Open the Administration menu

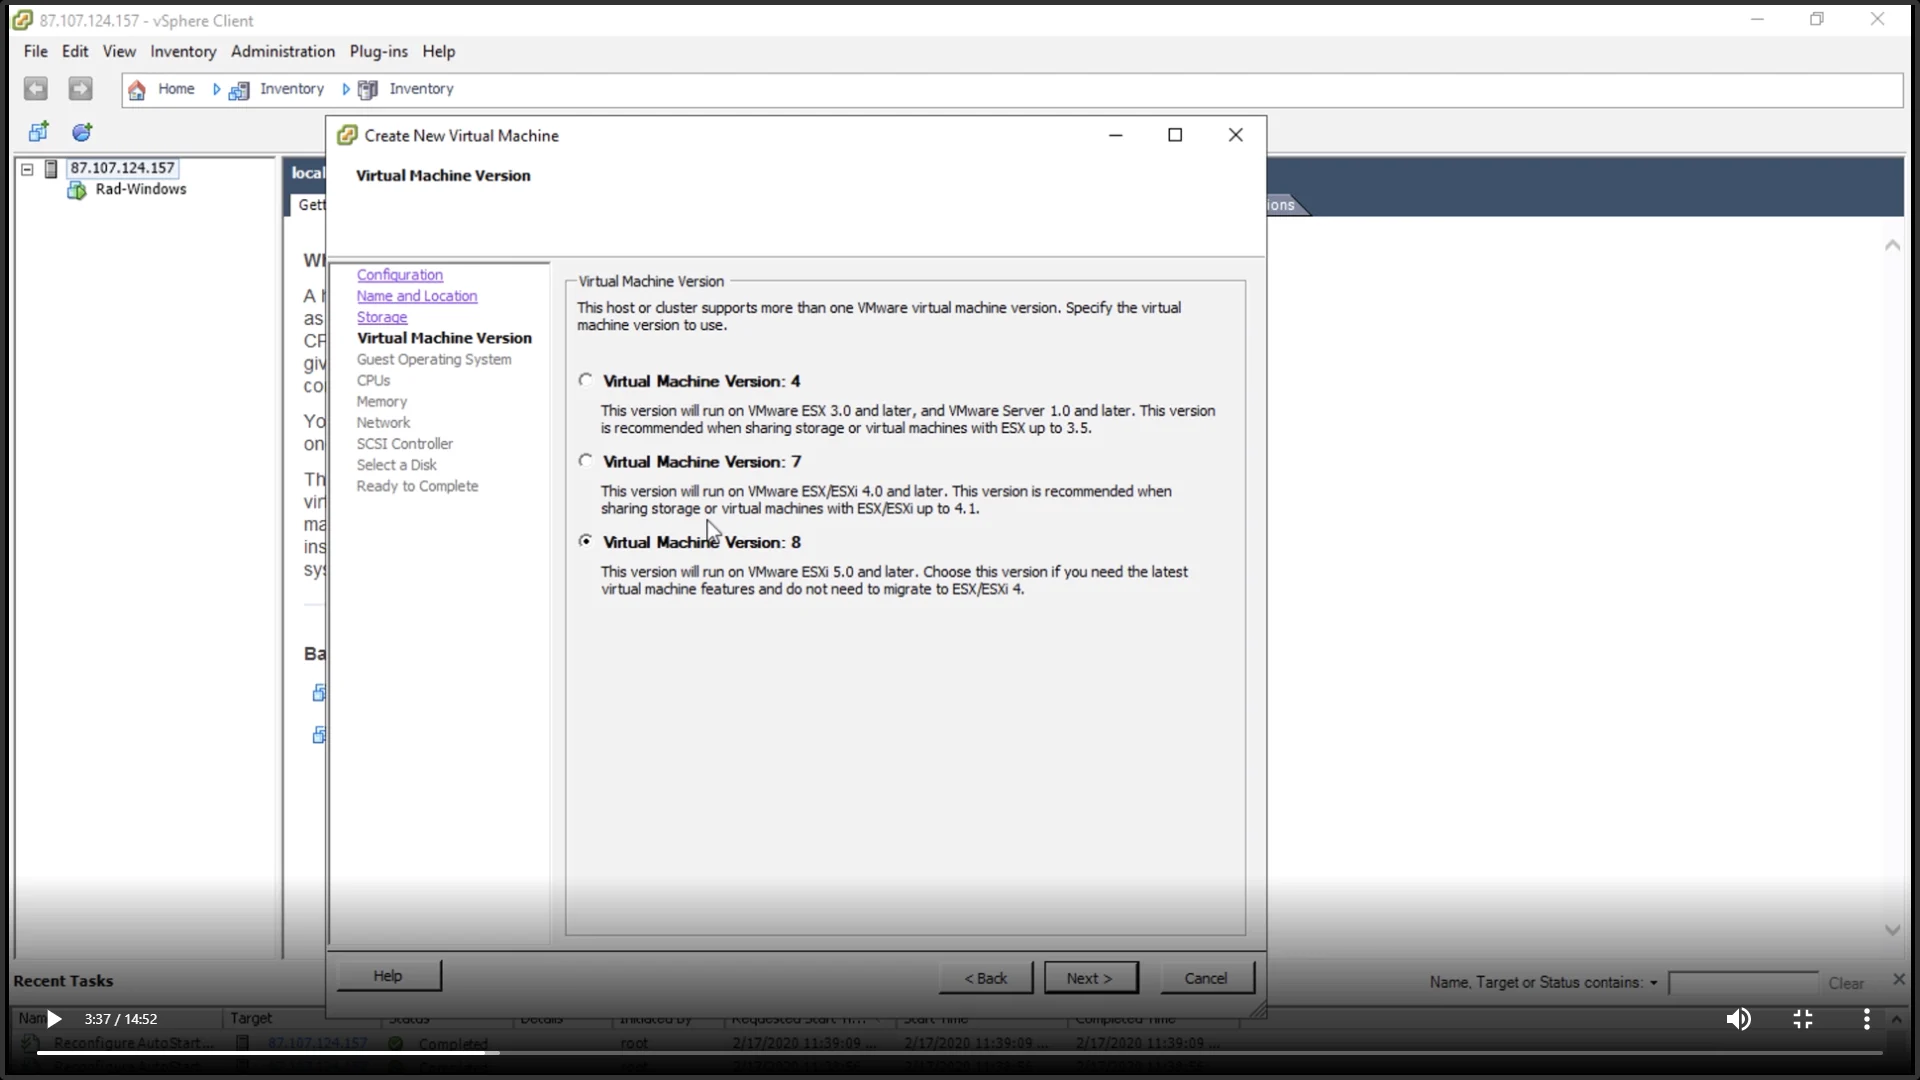click(283, 51)
